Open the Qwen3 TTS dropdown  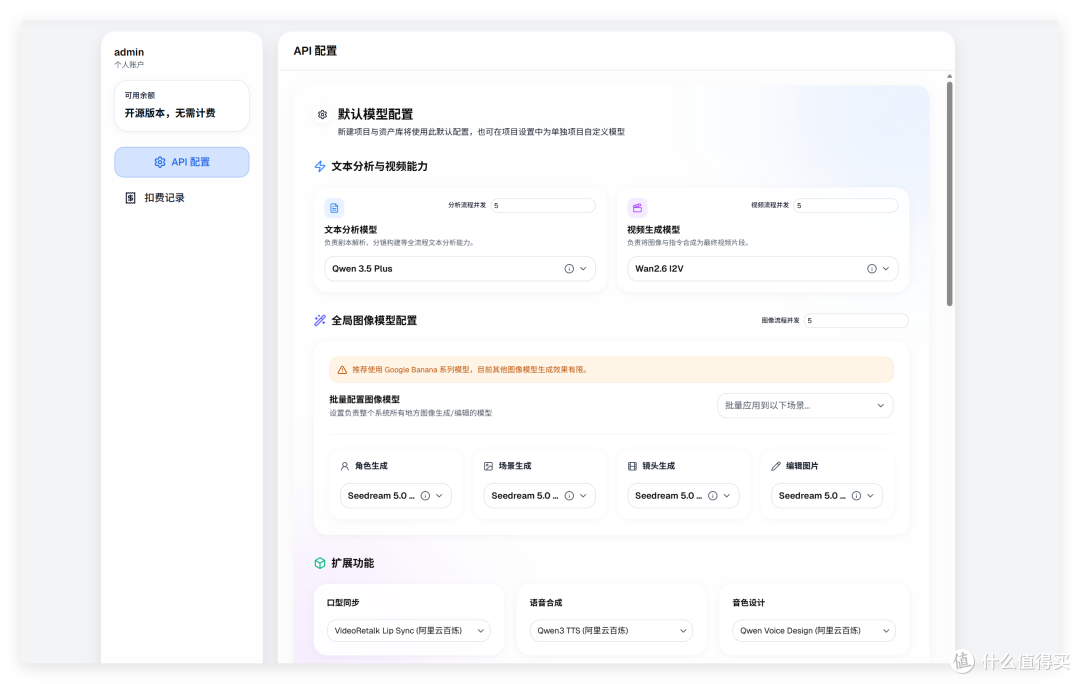click(611, 631)
